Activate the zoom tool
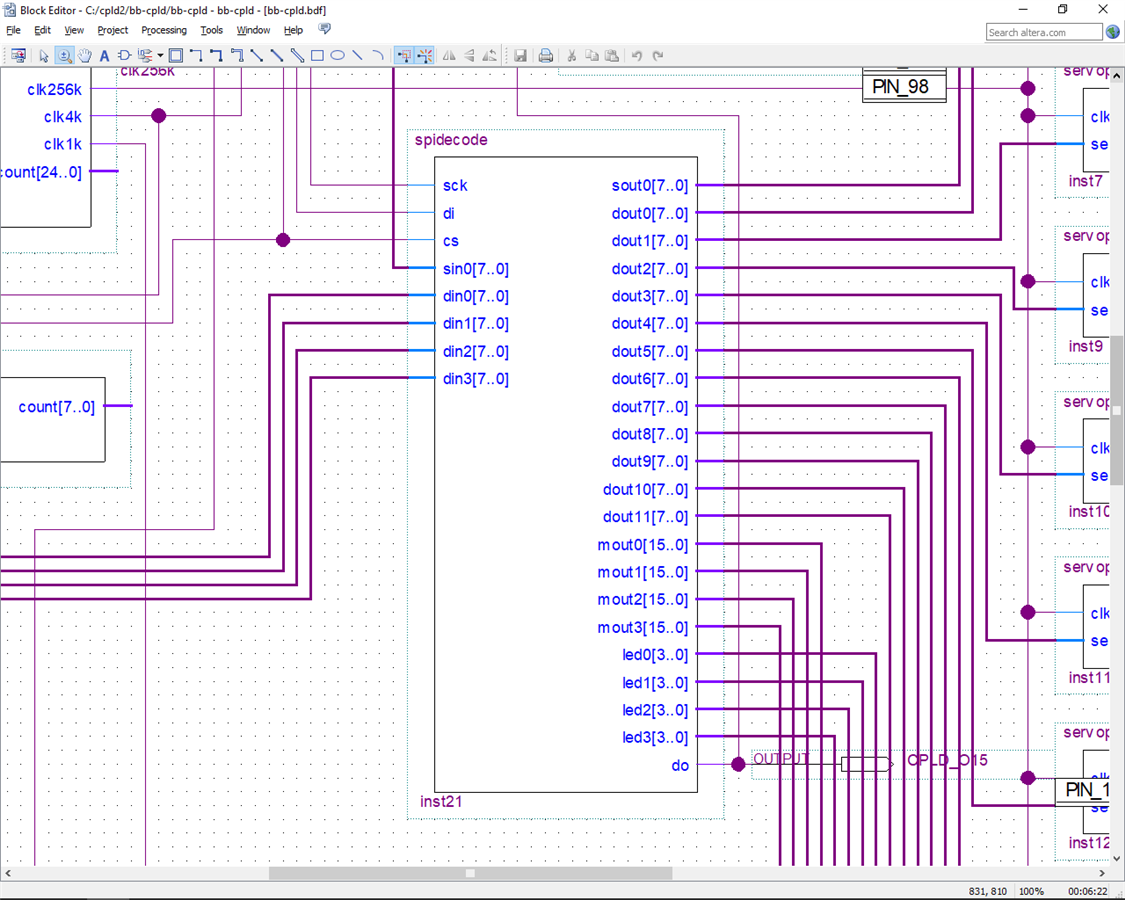The width and height of the screenshot is (1125, 900). pos(64,56)
